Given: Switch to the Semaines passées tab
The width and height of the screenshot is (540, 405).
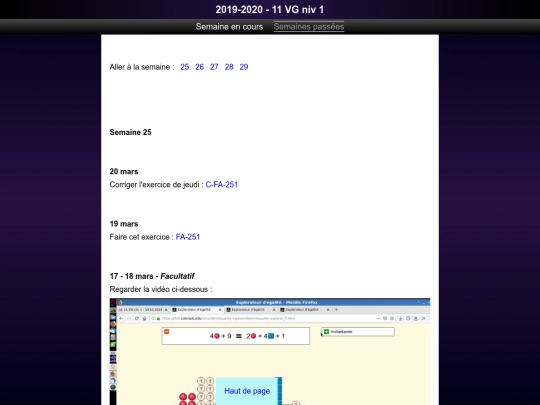Looking at the screenshot, I should [x=309, y=27].
